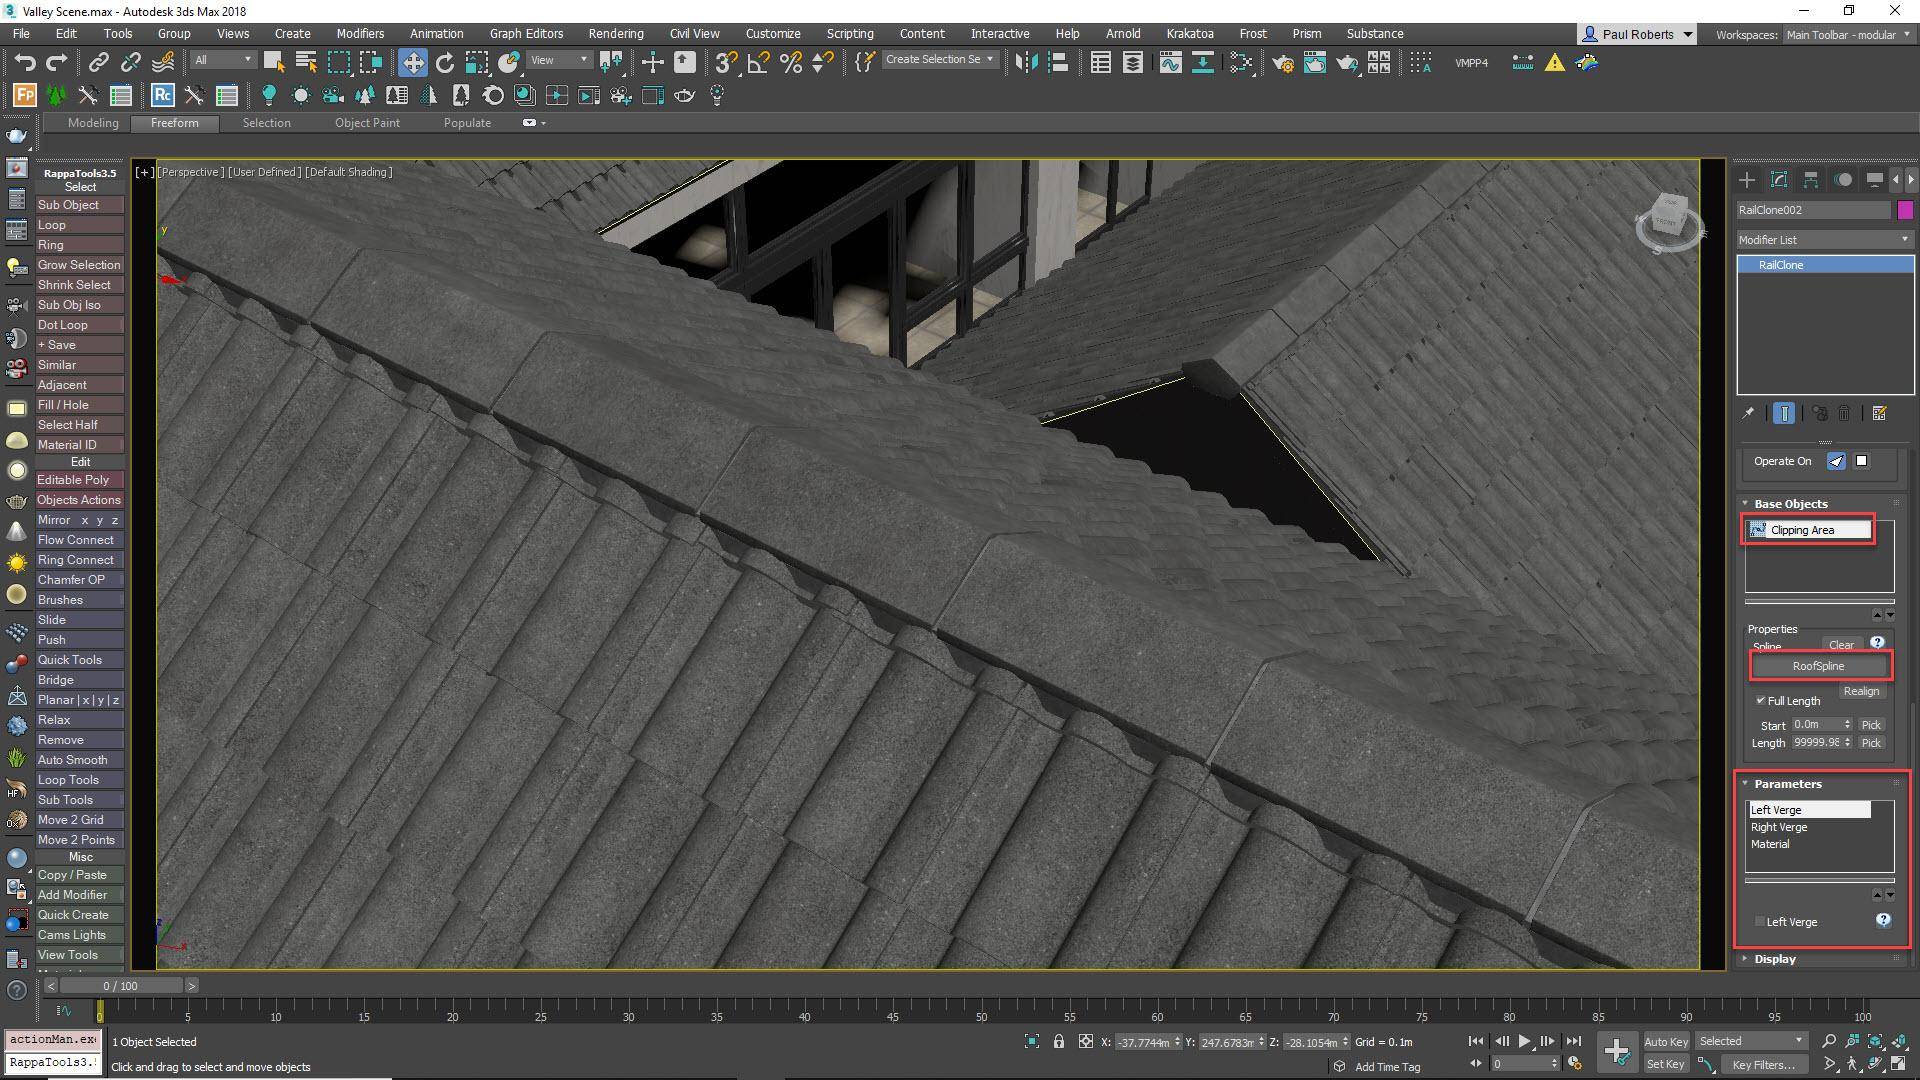Click the RailClone002 object color swatch
Image resolution: width=1920 pixels, height=1080 pixels.
(x=1906, y=210)
